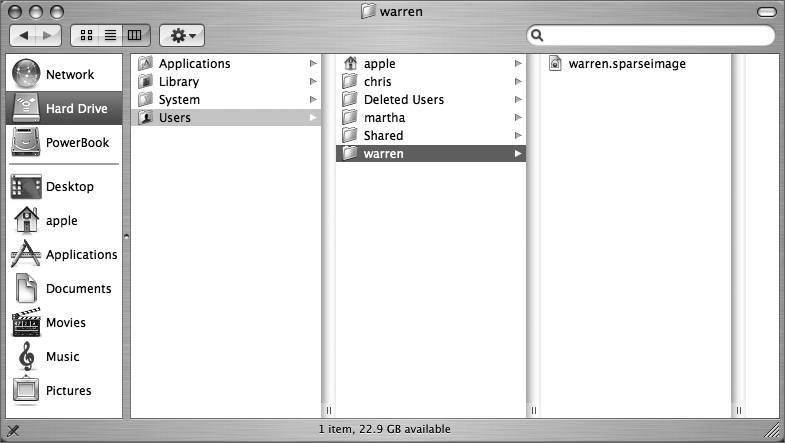Select the System label

(179, 100)
